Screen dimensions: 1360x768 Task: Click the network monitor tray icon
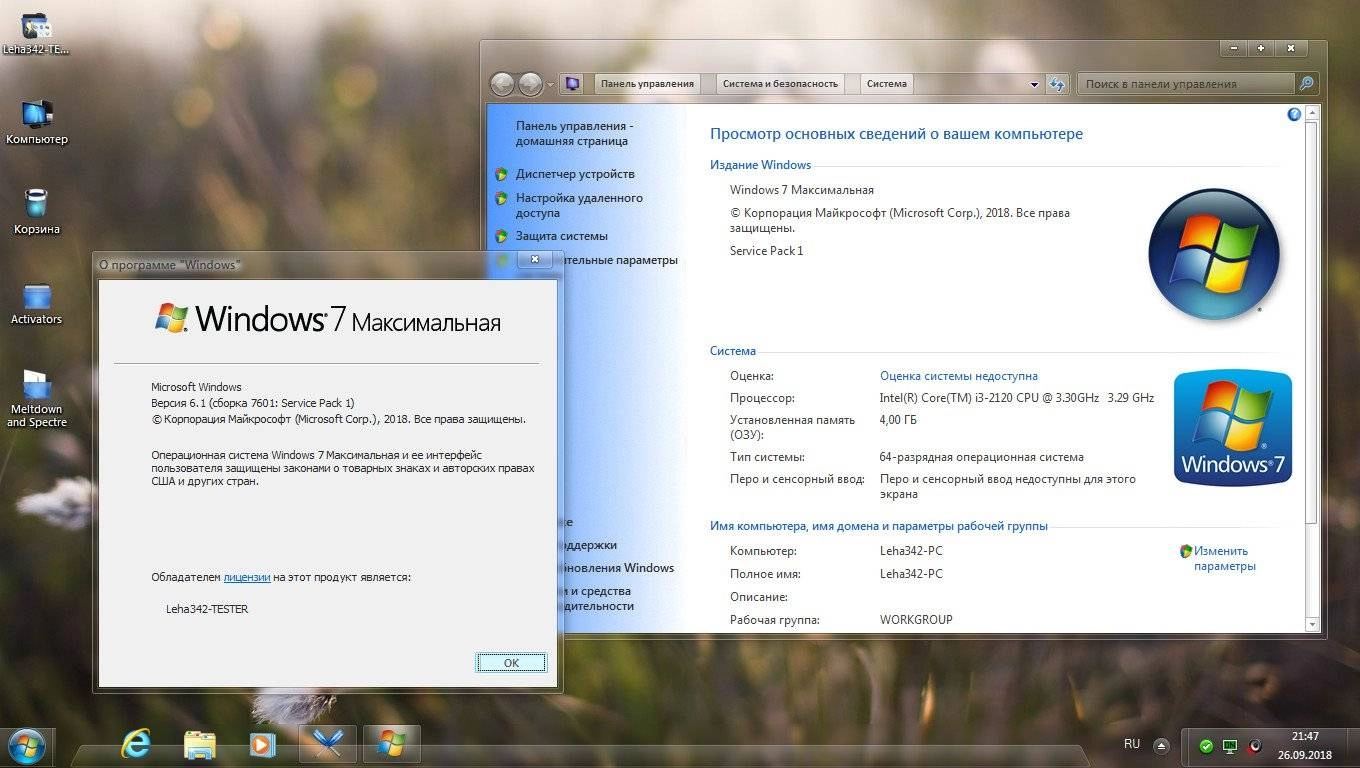tap(1230, 746)
